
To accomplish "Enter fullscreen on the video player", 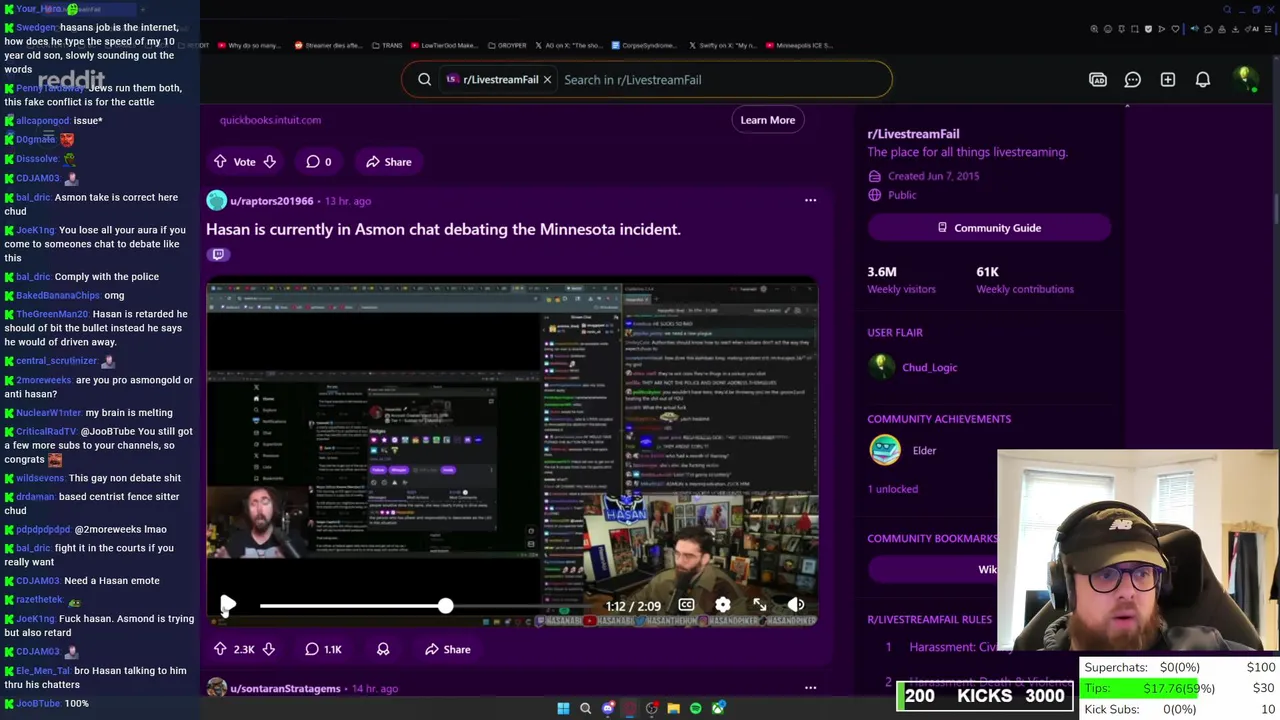I will [760, 605].
